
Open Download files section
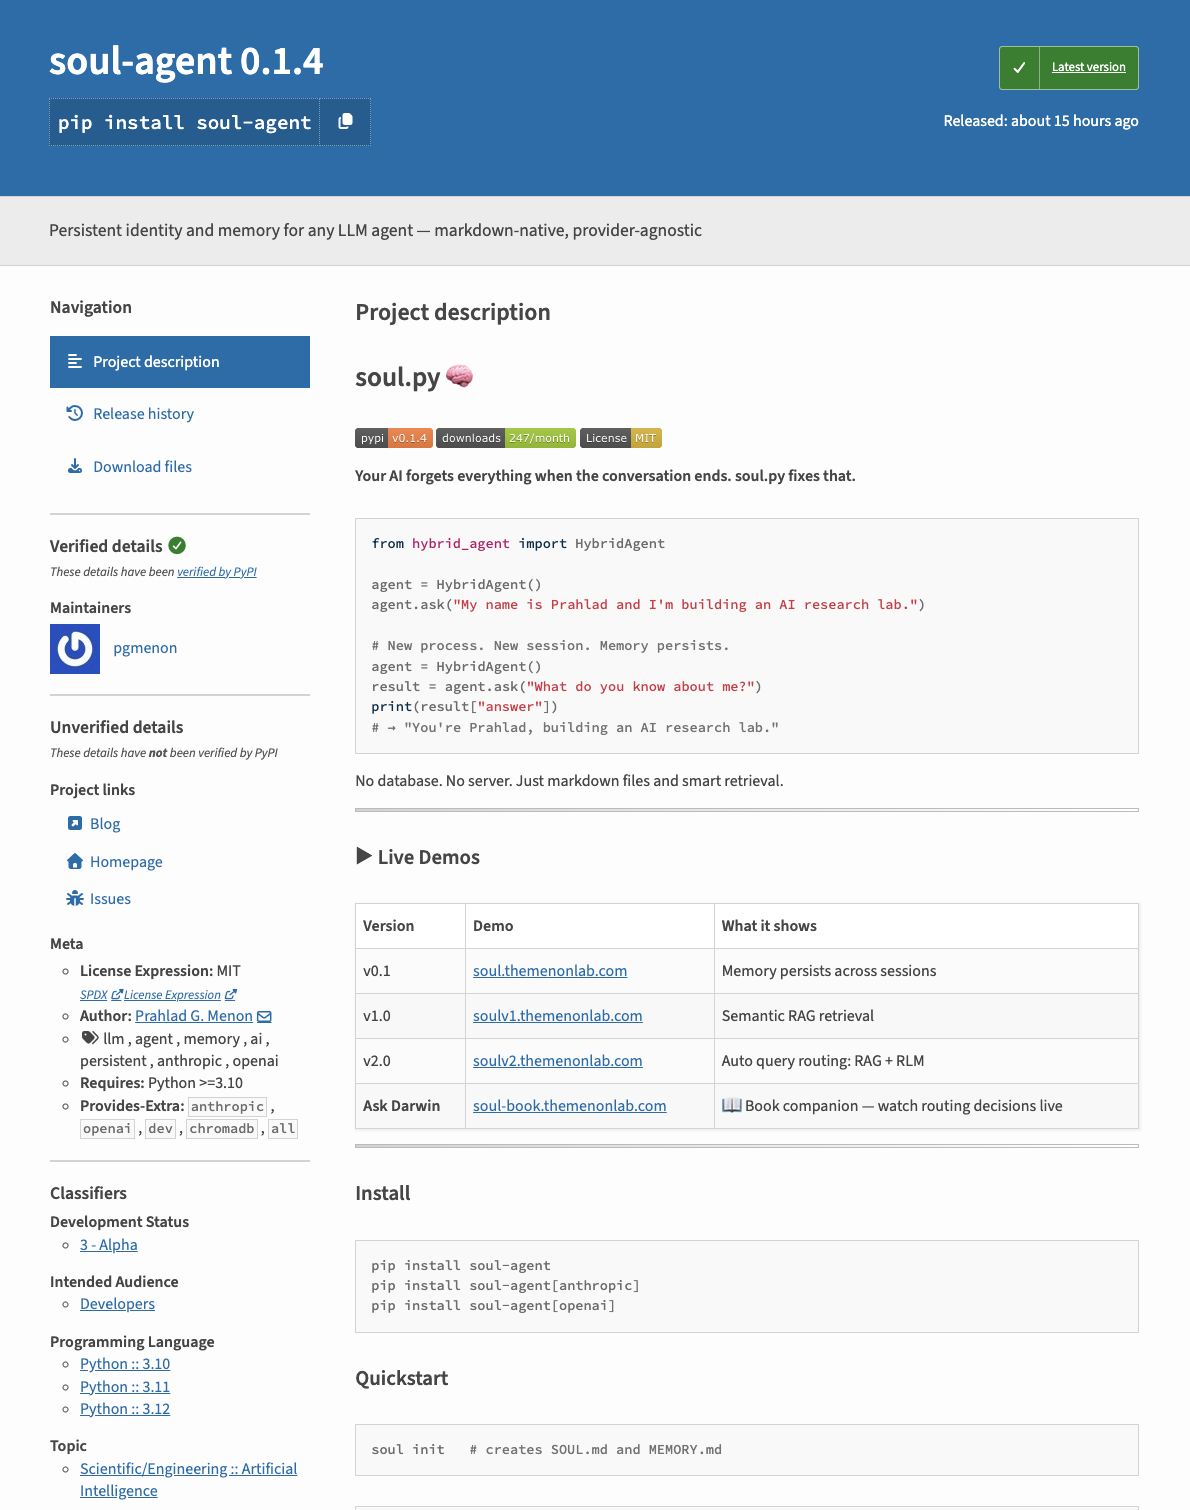142,467
